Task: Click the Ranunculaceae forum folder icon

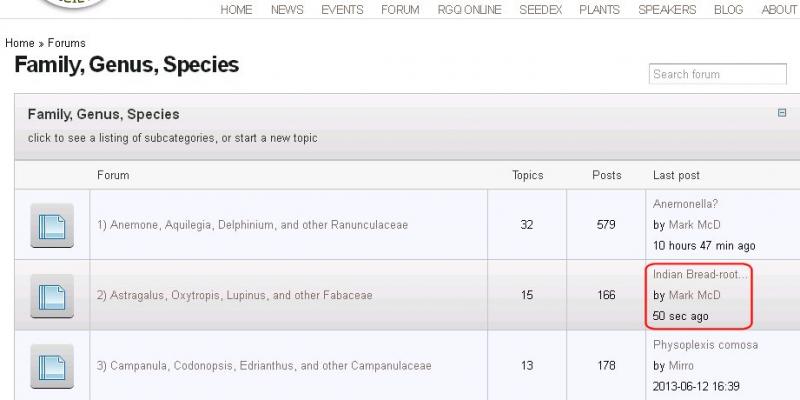Action: 52,225
